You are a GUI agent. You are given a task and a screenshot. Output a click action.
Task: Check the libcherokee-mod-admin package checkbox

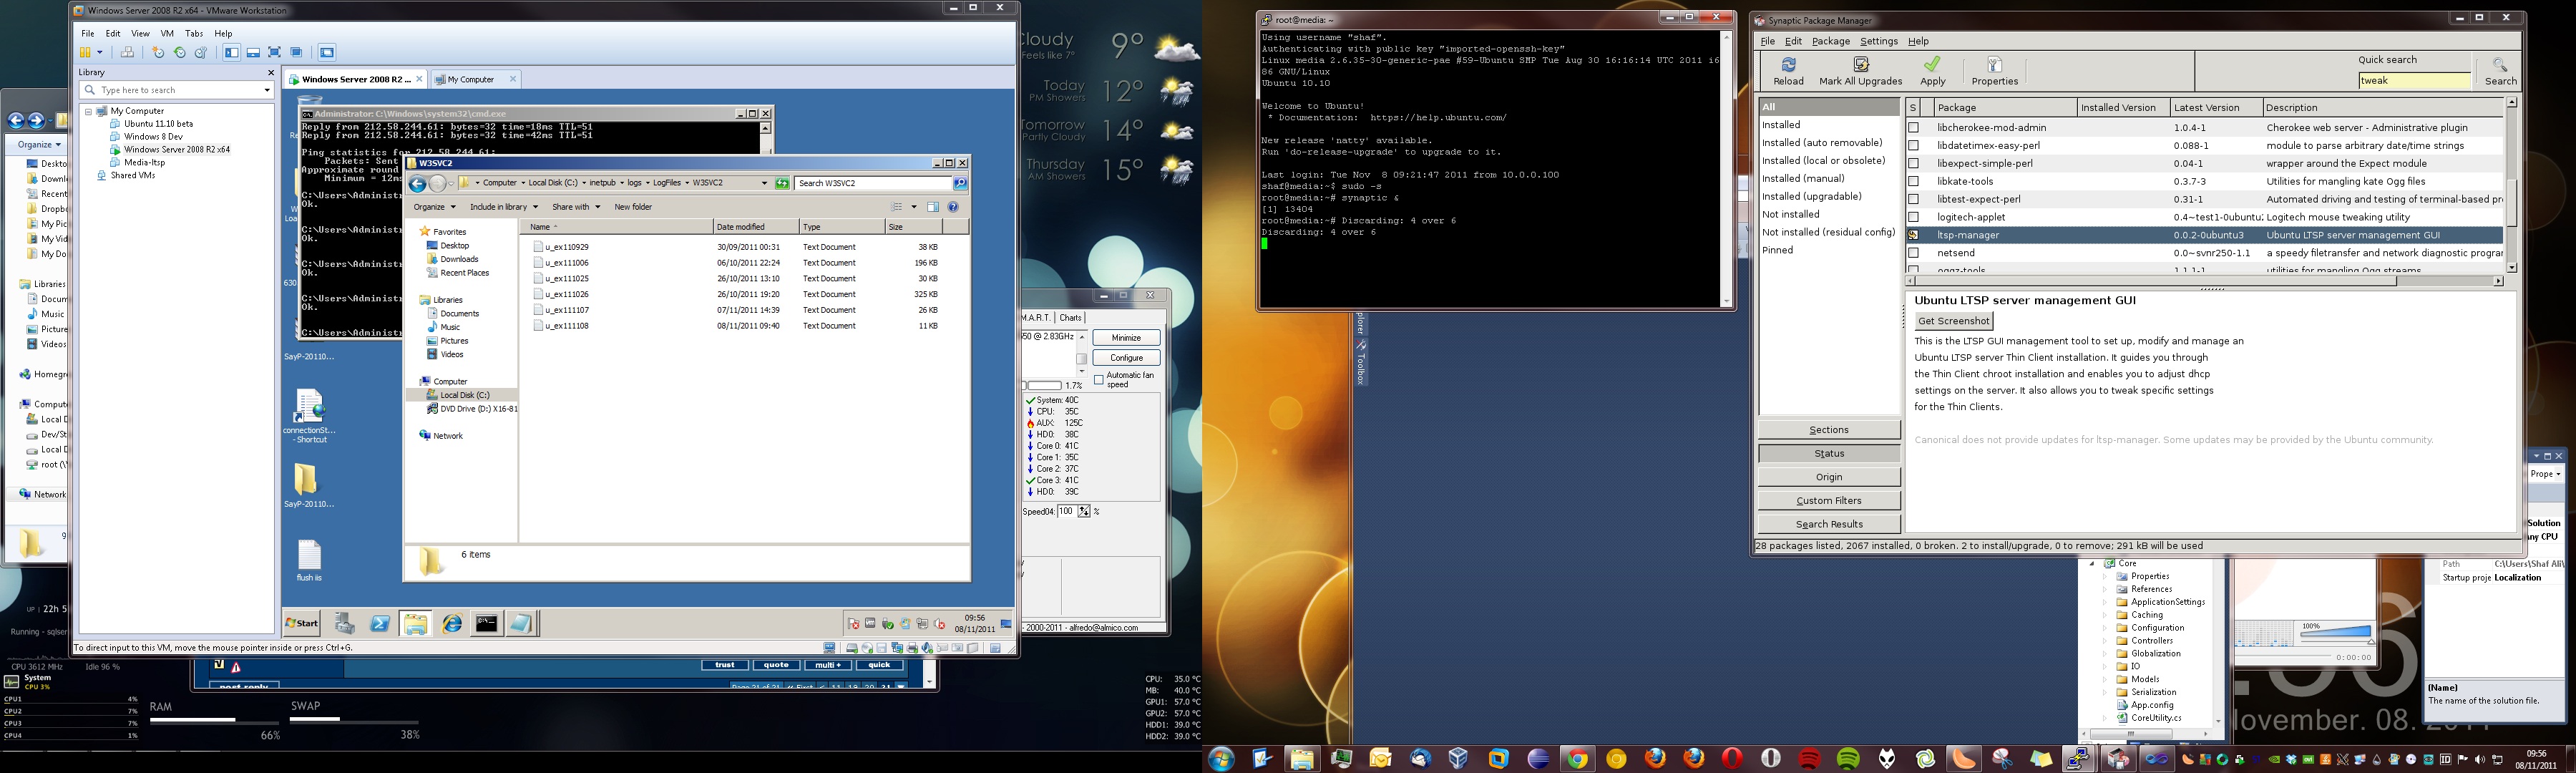point(1913,128)
